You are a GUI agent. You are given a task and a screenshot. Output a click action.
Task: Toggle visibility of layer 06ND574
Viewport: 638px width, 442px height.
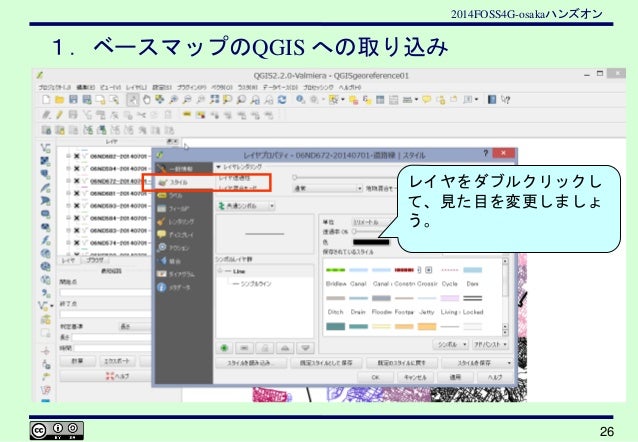click(x=76, y=243)
